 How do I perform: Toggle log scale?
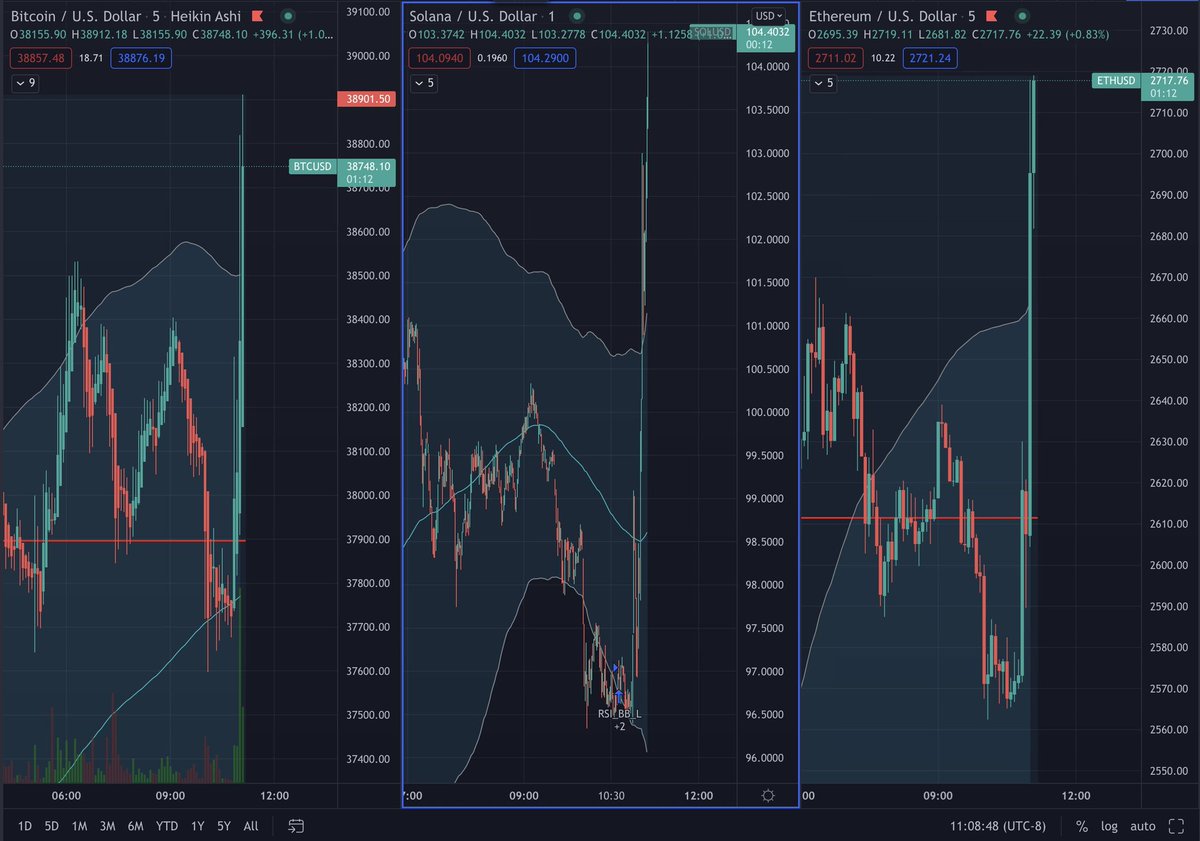click(x=1109, y=826)
